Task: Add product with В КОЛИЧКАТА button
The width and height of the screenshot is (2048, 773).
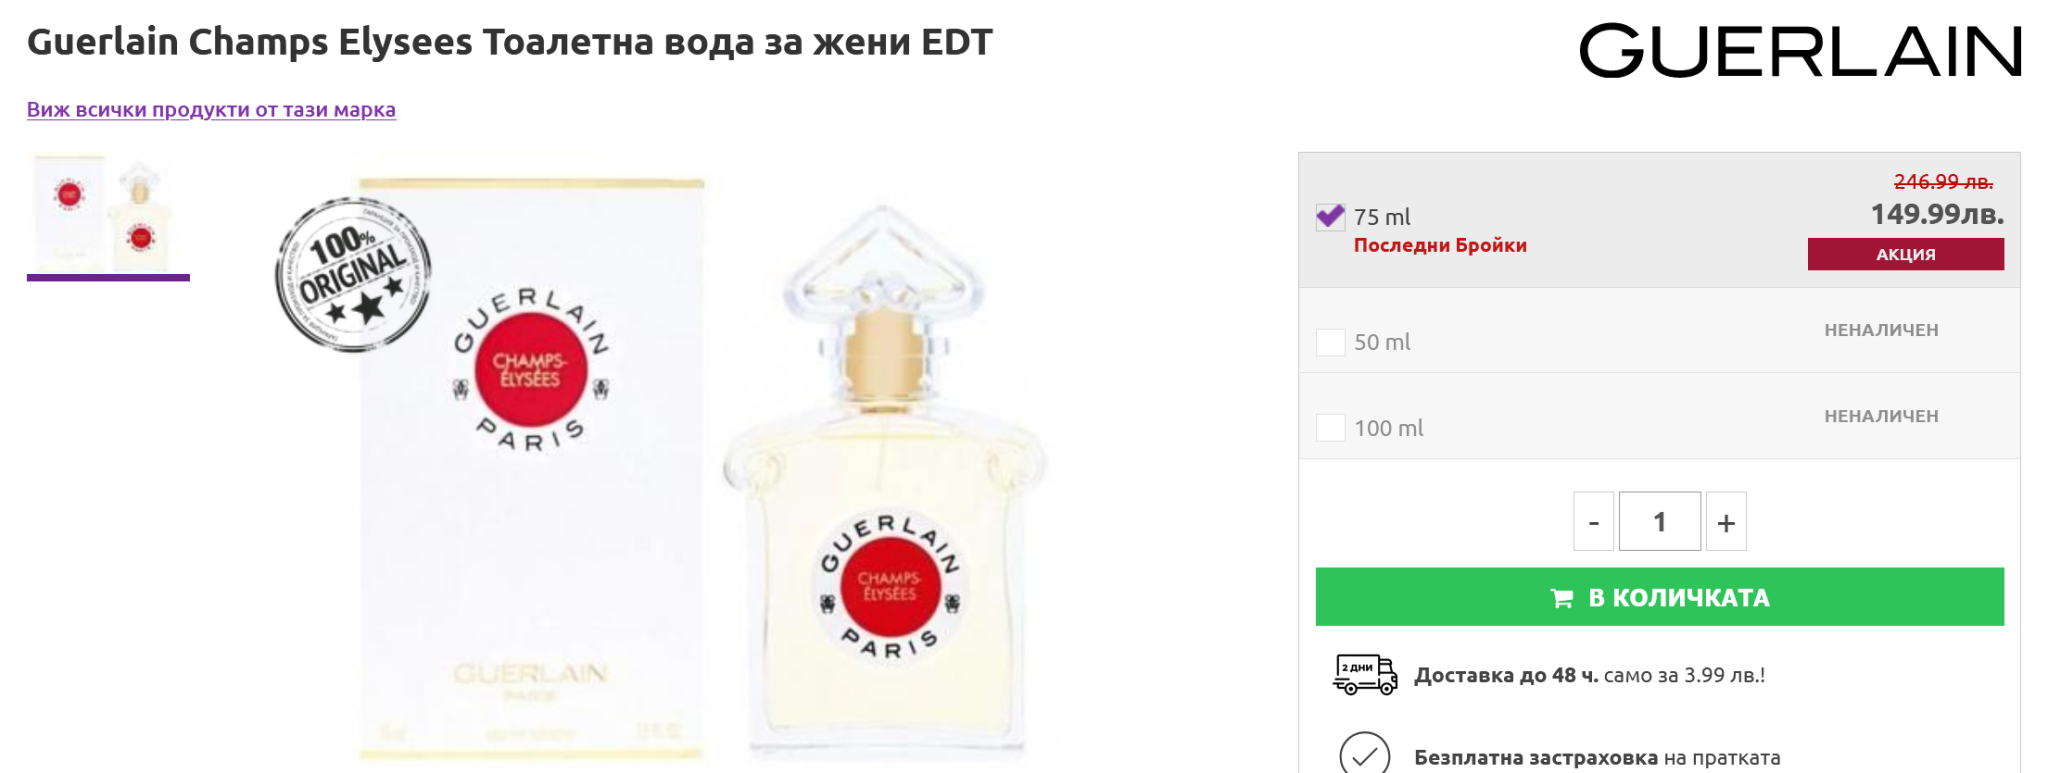Action: 1659,597
